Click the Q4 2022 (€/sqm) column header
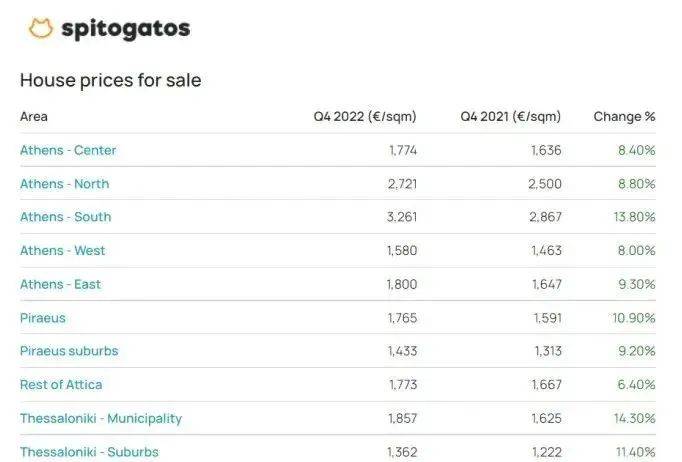 [x=365, y=117]
